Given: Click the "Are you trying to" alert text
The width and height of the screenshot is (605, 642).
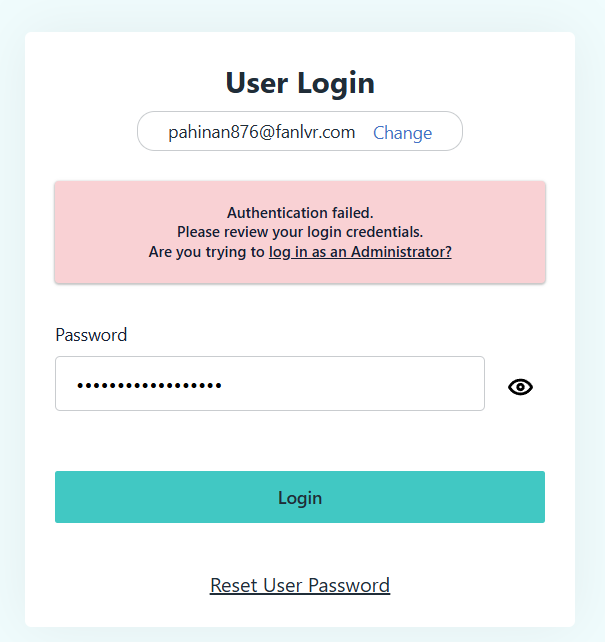Looking at the screenshot, I should coord(207,252).
